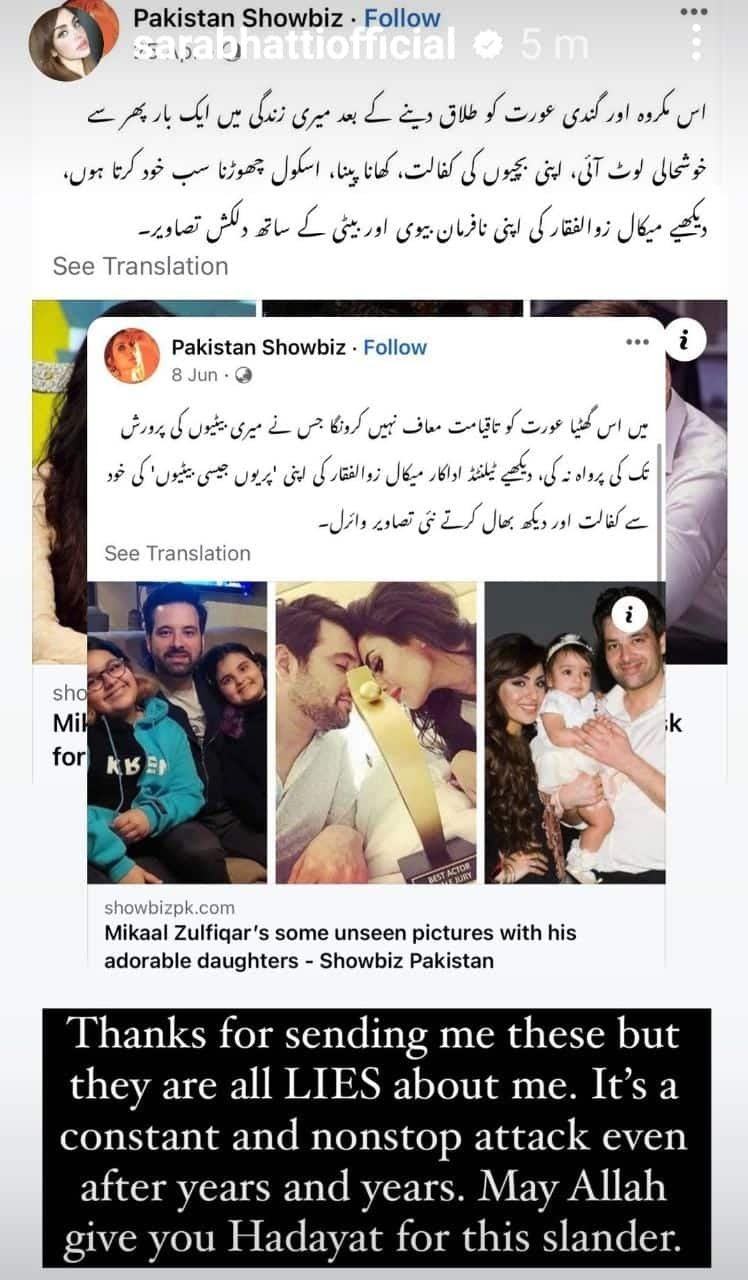Open the Mikaal Zulfiqar unseen pictures article link
Viewport: 748px width, 1280px height.
pos(340,946)
